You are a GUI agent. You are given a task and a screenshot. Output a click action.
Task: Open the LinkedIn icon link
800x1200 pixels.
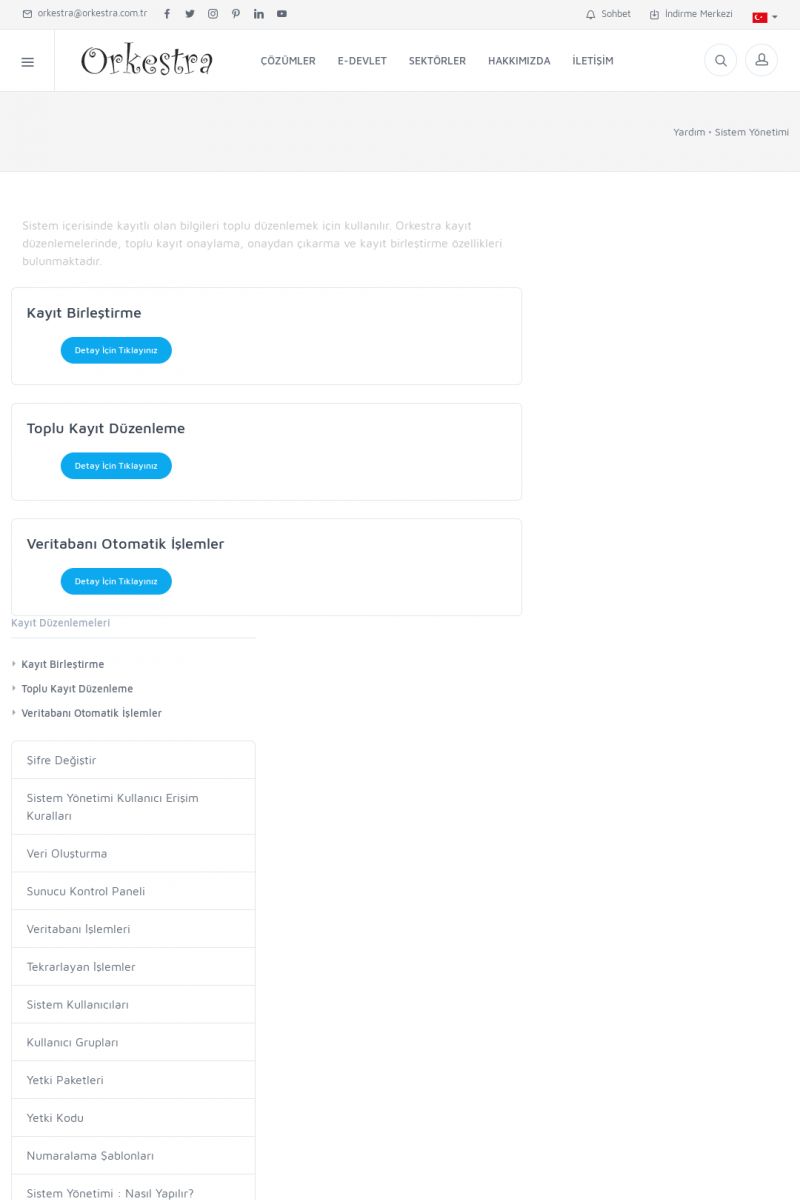(259, 14)
